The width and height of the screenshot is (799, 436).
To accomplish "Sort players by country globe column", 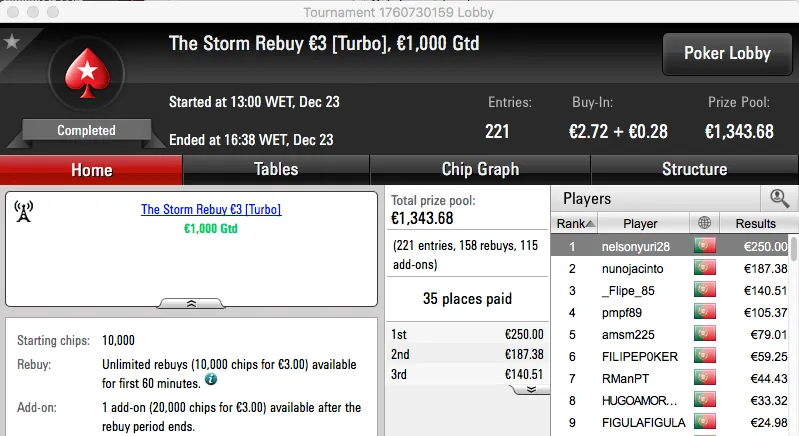I will (x=703, y=223).
